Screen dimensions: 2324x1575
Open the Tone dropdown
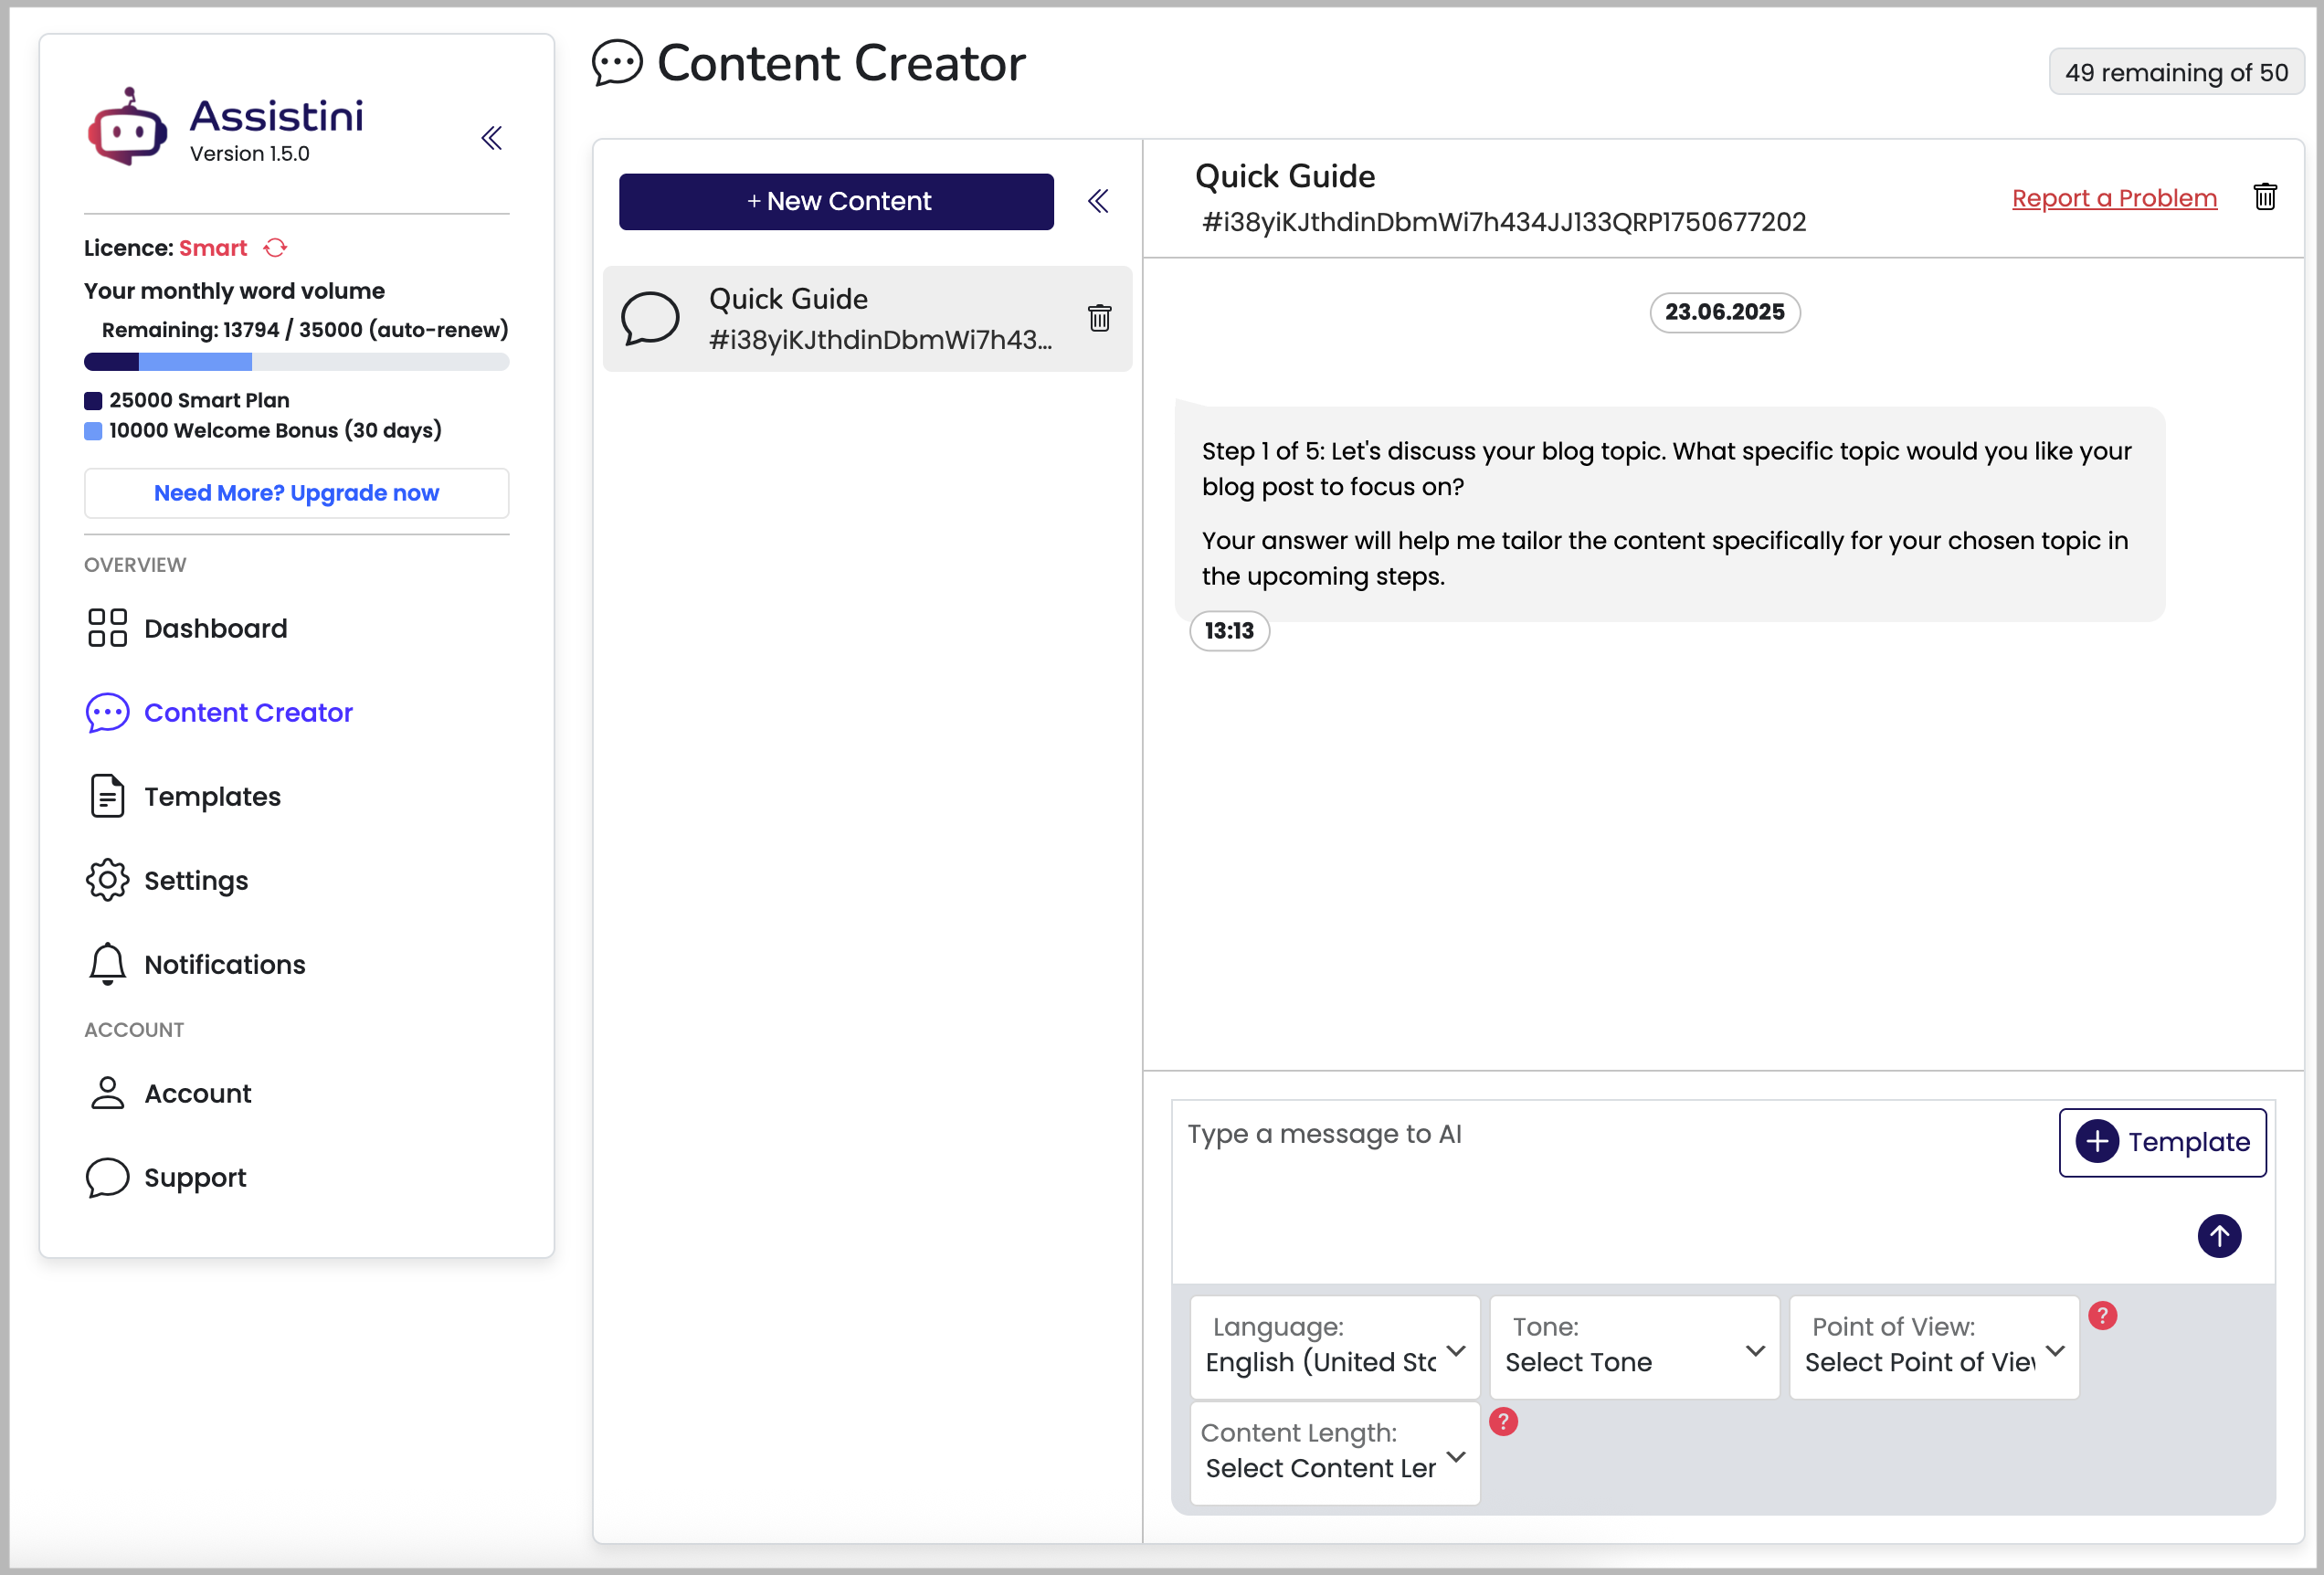tap(1633, 1347)
